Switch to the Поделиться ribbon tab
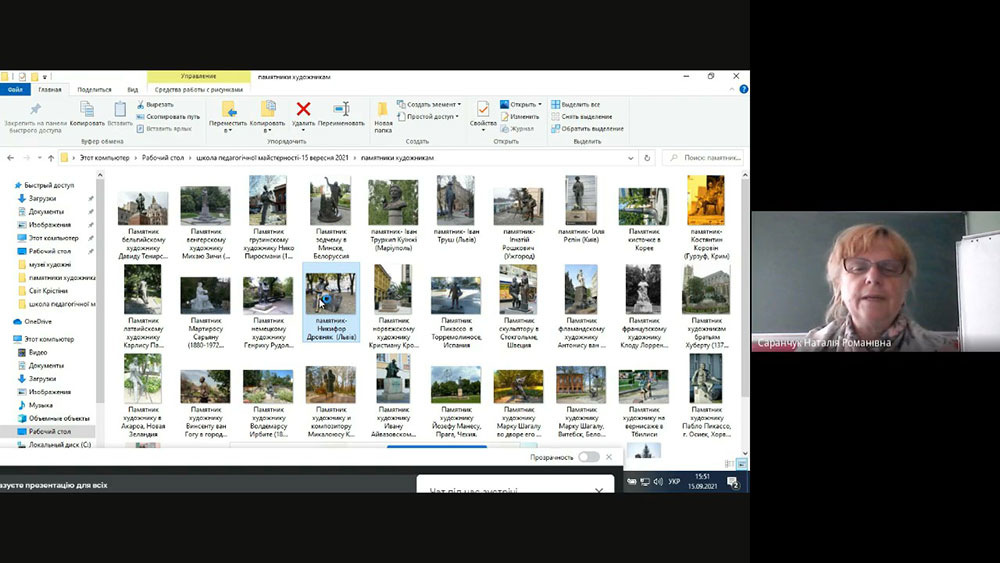The width and height of the screenshot is (1000, 563). click(94, 90)
